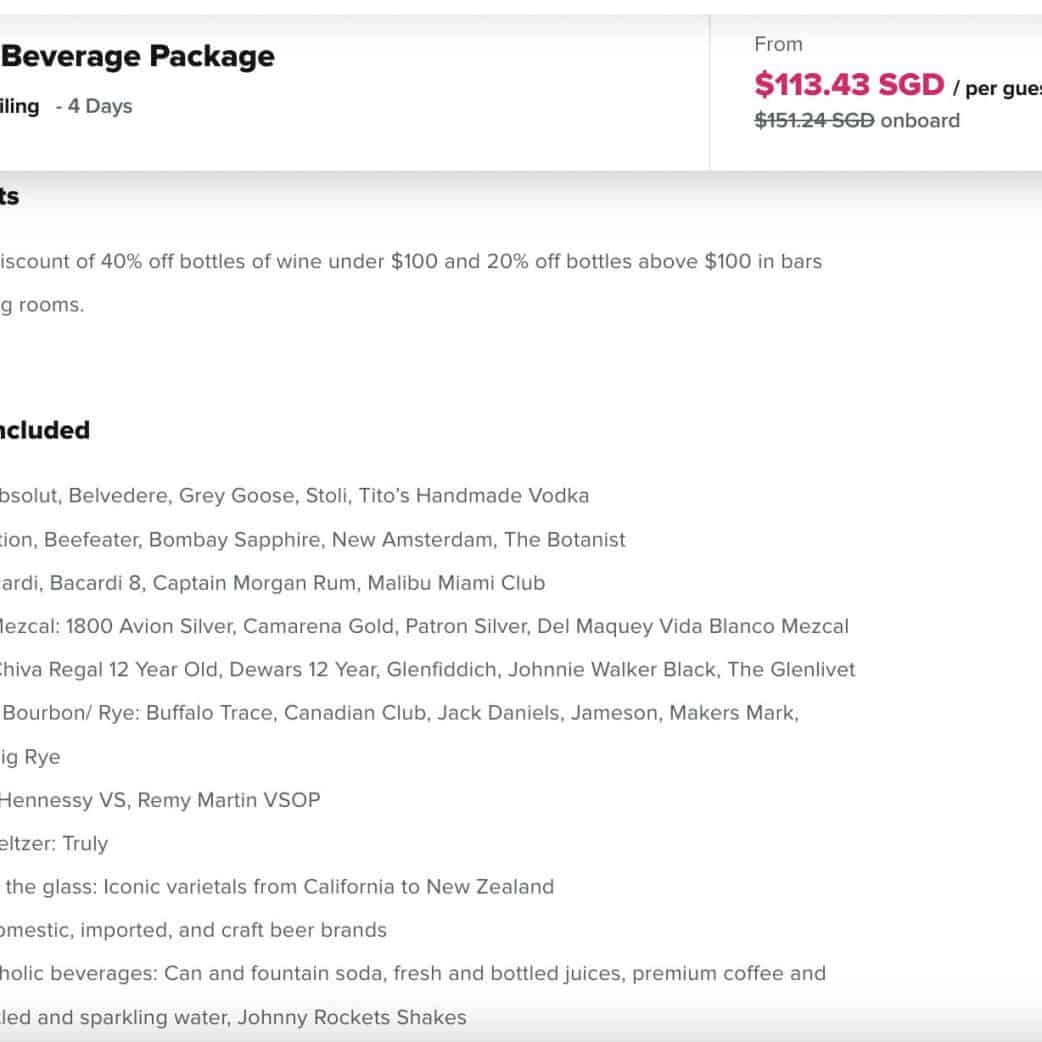This screenshot has height=1042, width=1042.
Task: Click the Bourbon/Rye line with Buffalo Trace
Action: (x=400, y=714)
